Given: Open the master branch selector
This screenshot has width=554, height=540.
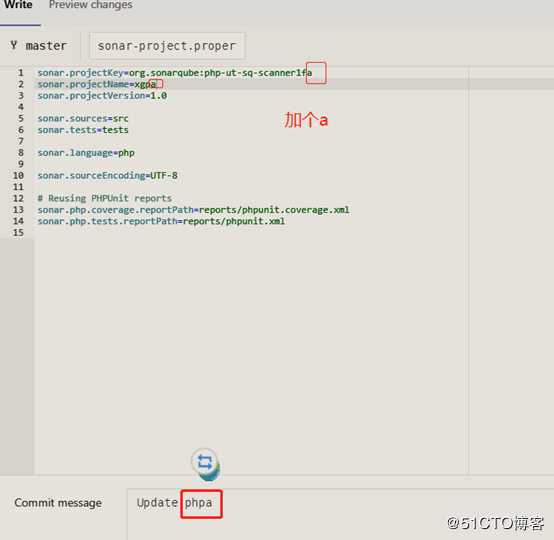Looking at the screenshot, I should point(39,46).
